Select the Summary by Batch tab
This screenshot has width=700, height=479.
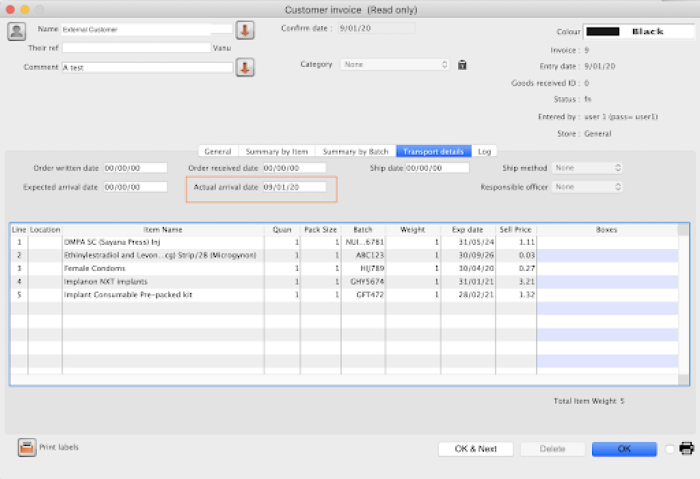click(355, 151)
